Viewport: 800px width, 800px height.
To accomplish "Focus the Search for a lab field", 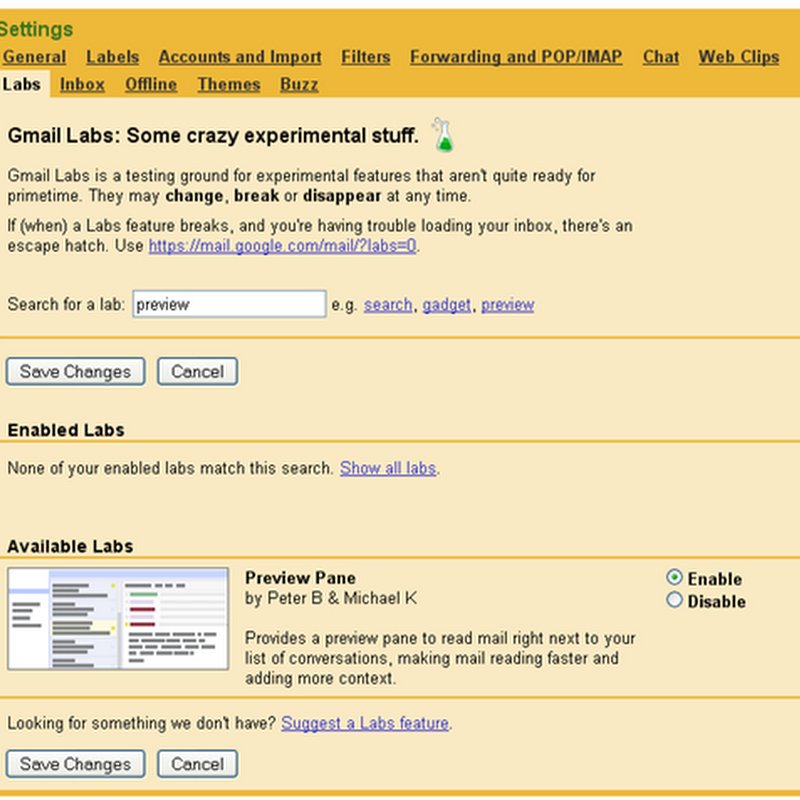I will tap(230, 304).
